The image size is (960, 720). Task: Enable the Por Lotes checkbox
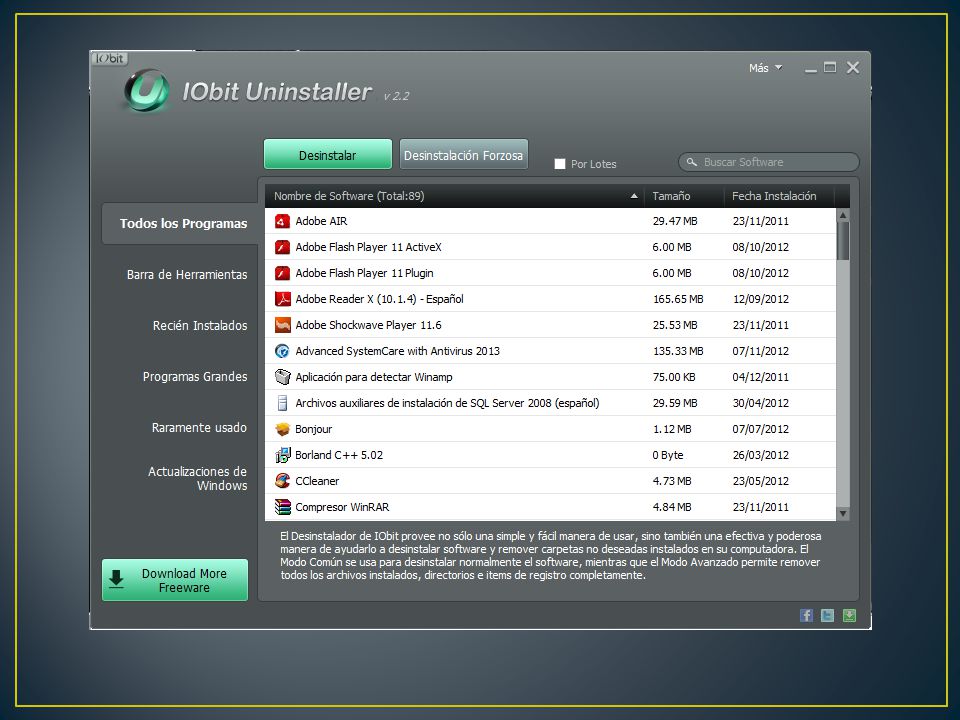tap(560, 164)
